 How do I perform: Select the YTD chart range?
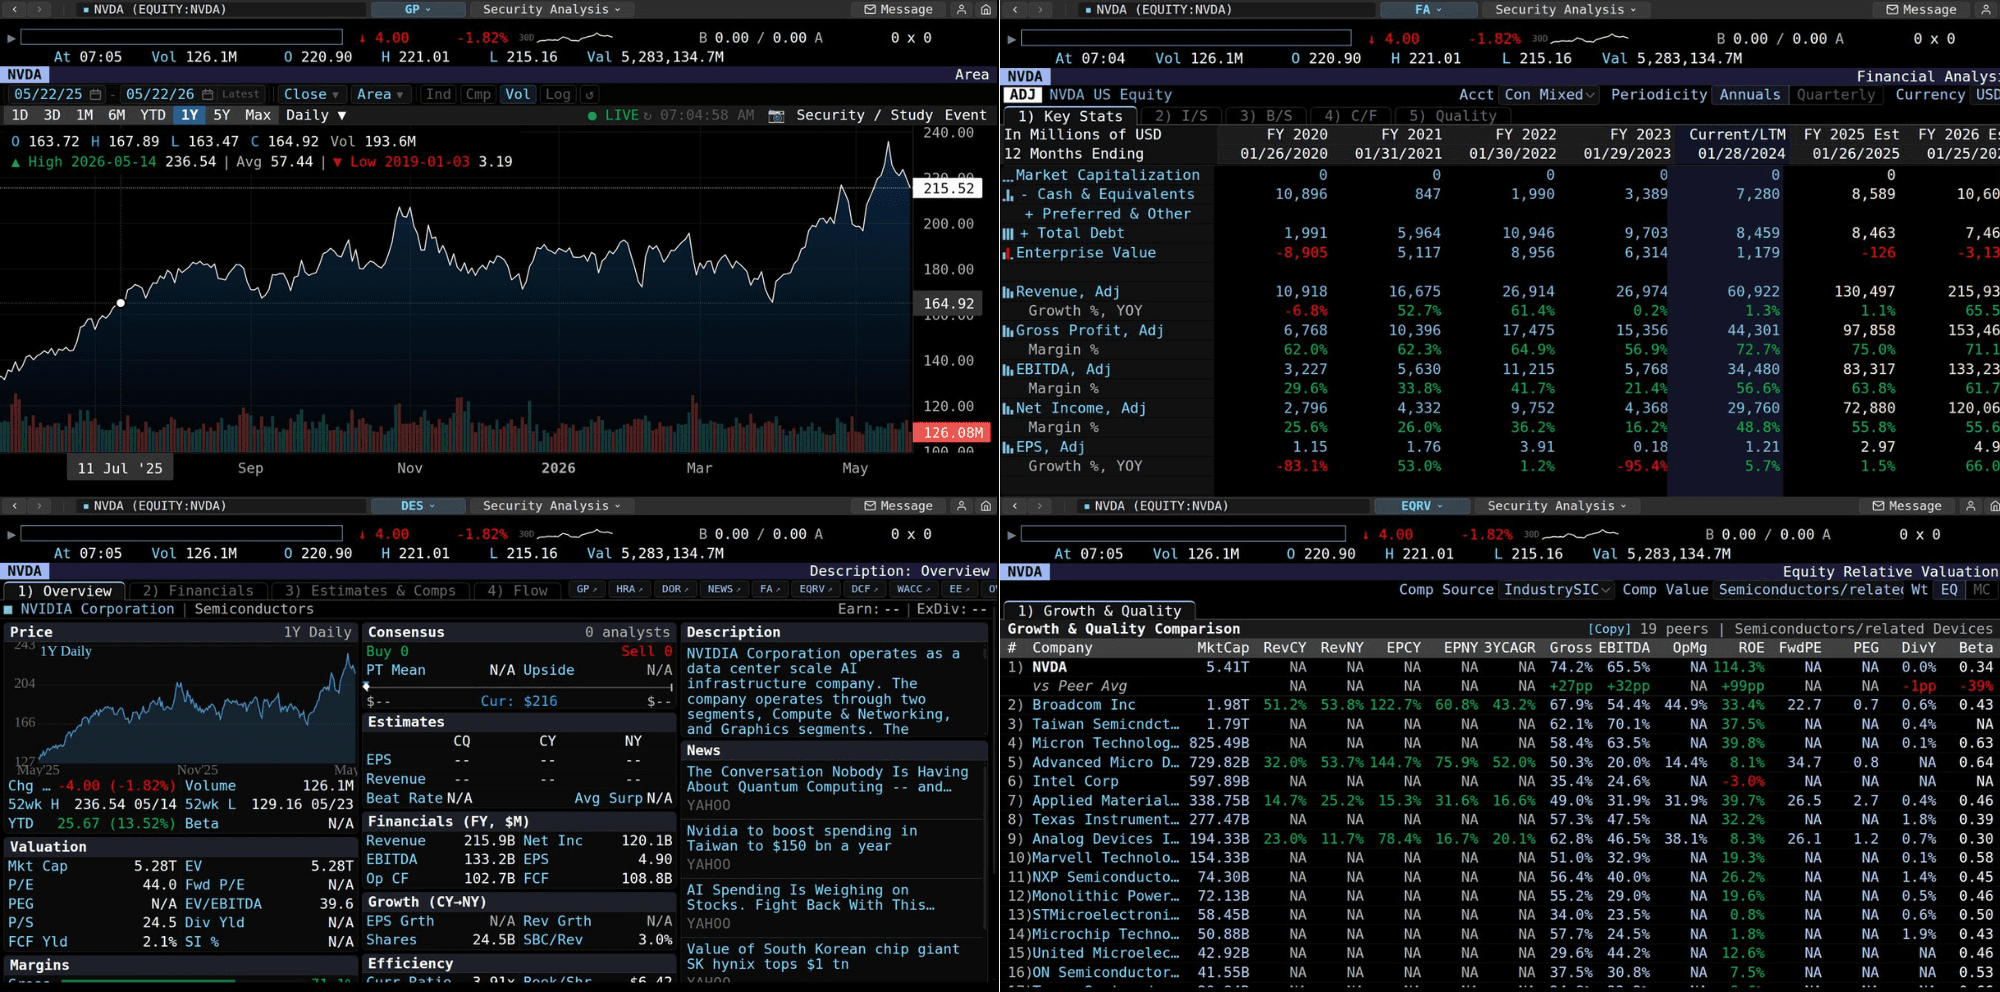153,115
